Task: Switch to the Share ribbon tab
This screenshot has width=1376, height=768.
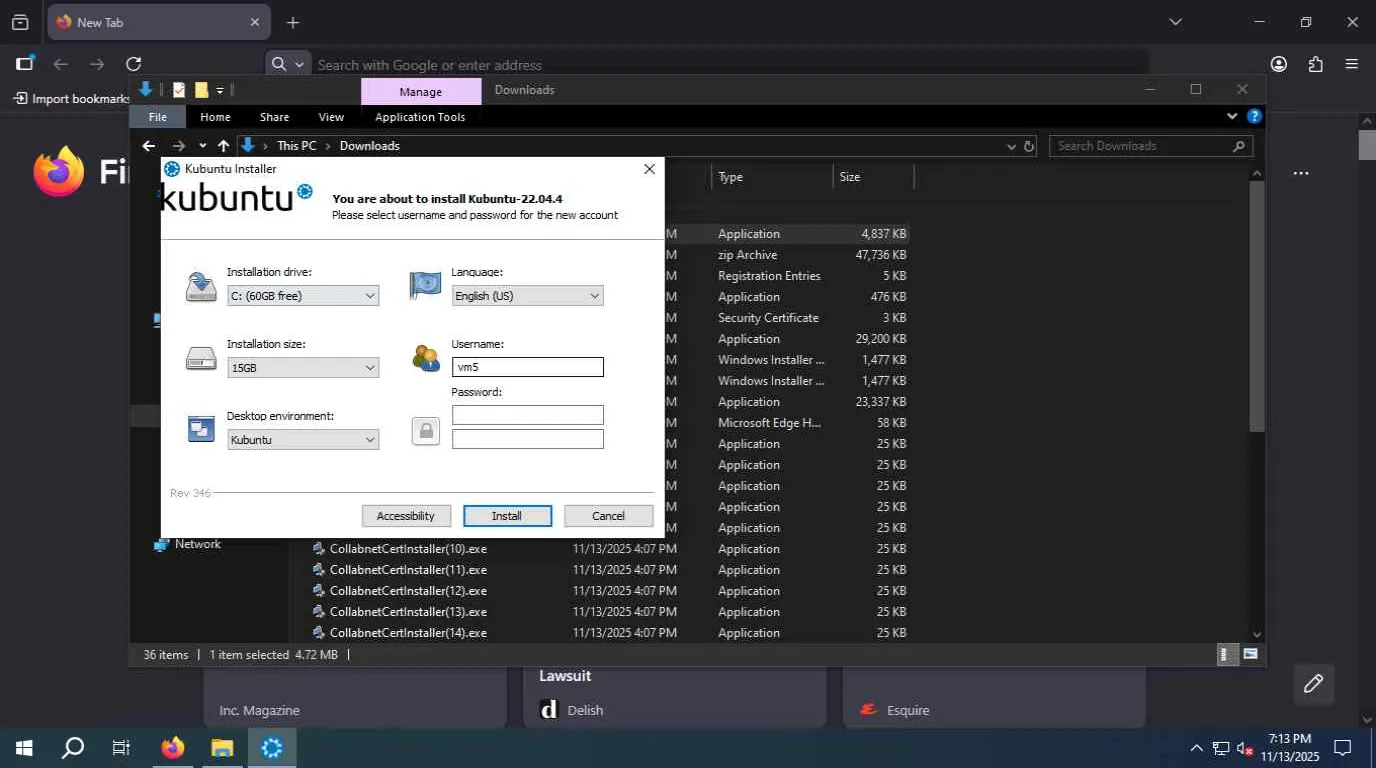Action: coord(274,117)
